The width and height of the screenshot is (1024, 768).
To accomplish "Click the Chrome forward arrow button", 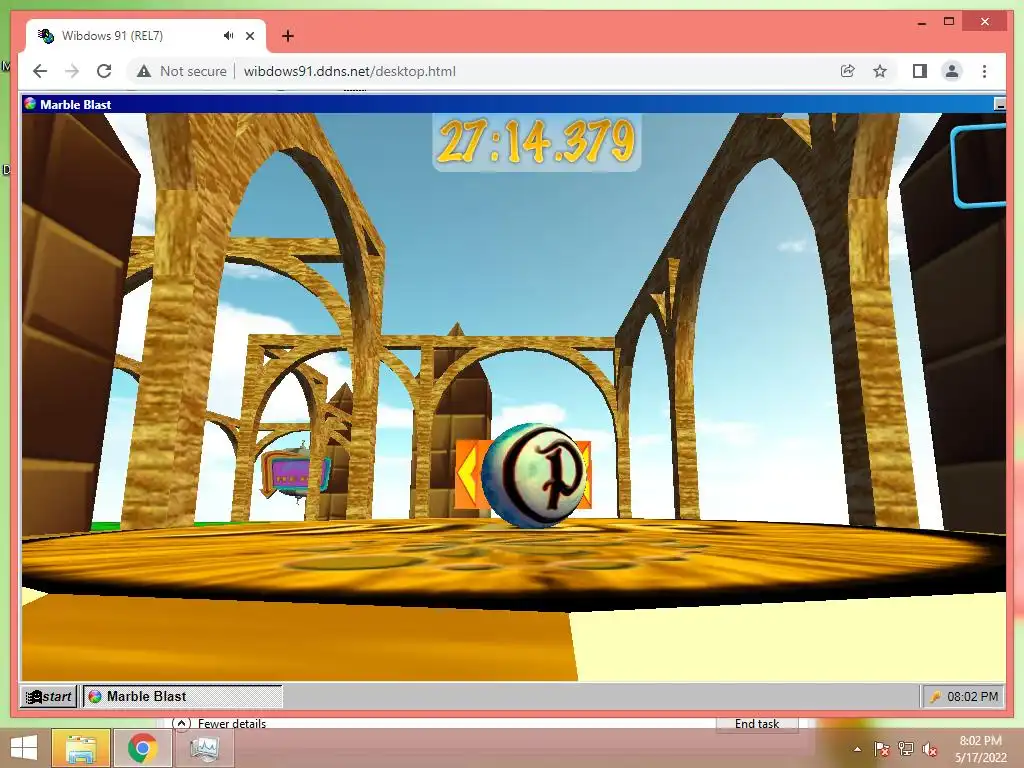I will (72, 71).
